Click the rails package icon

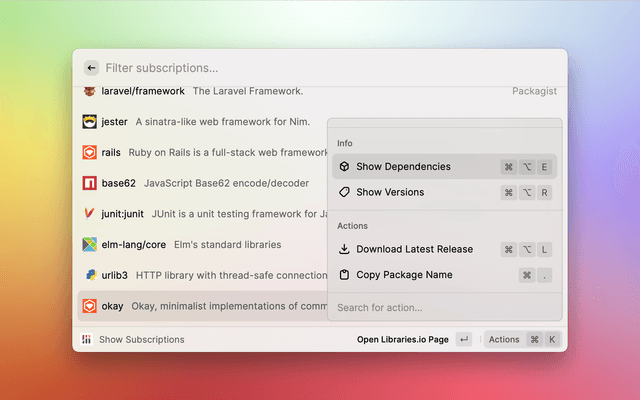[89, 153]
